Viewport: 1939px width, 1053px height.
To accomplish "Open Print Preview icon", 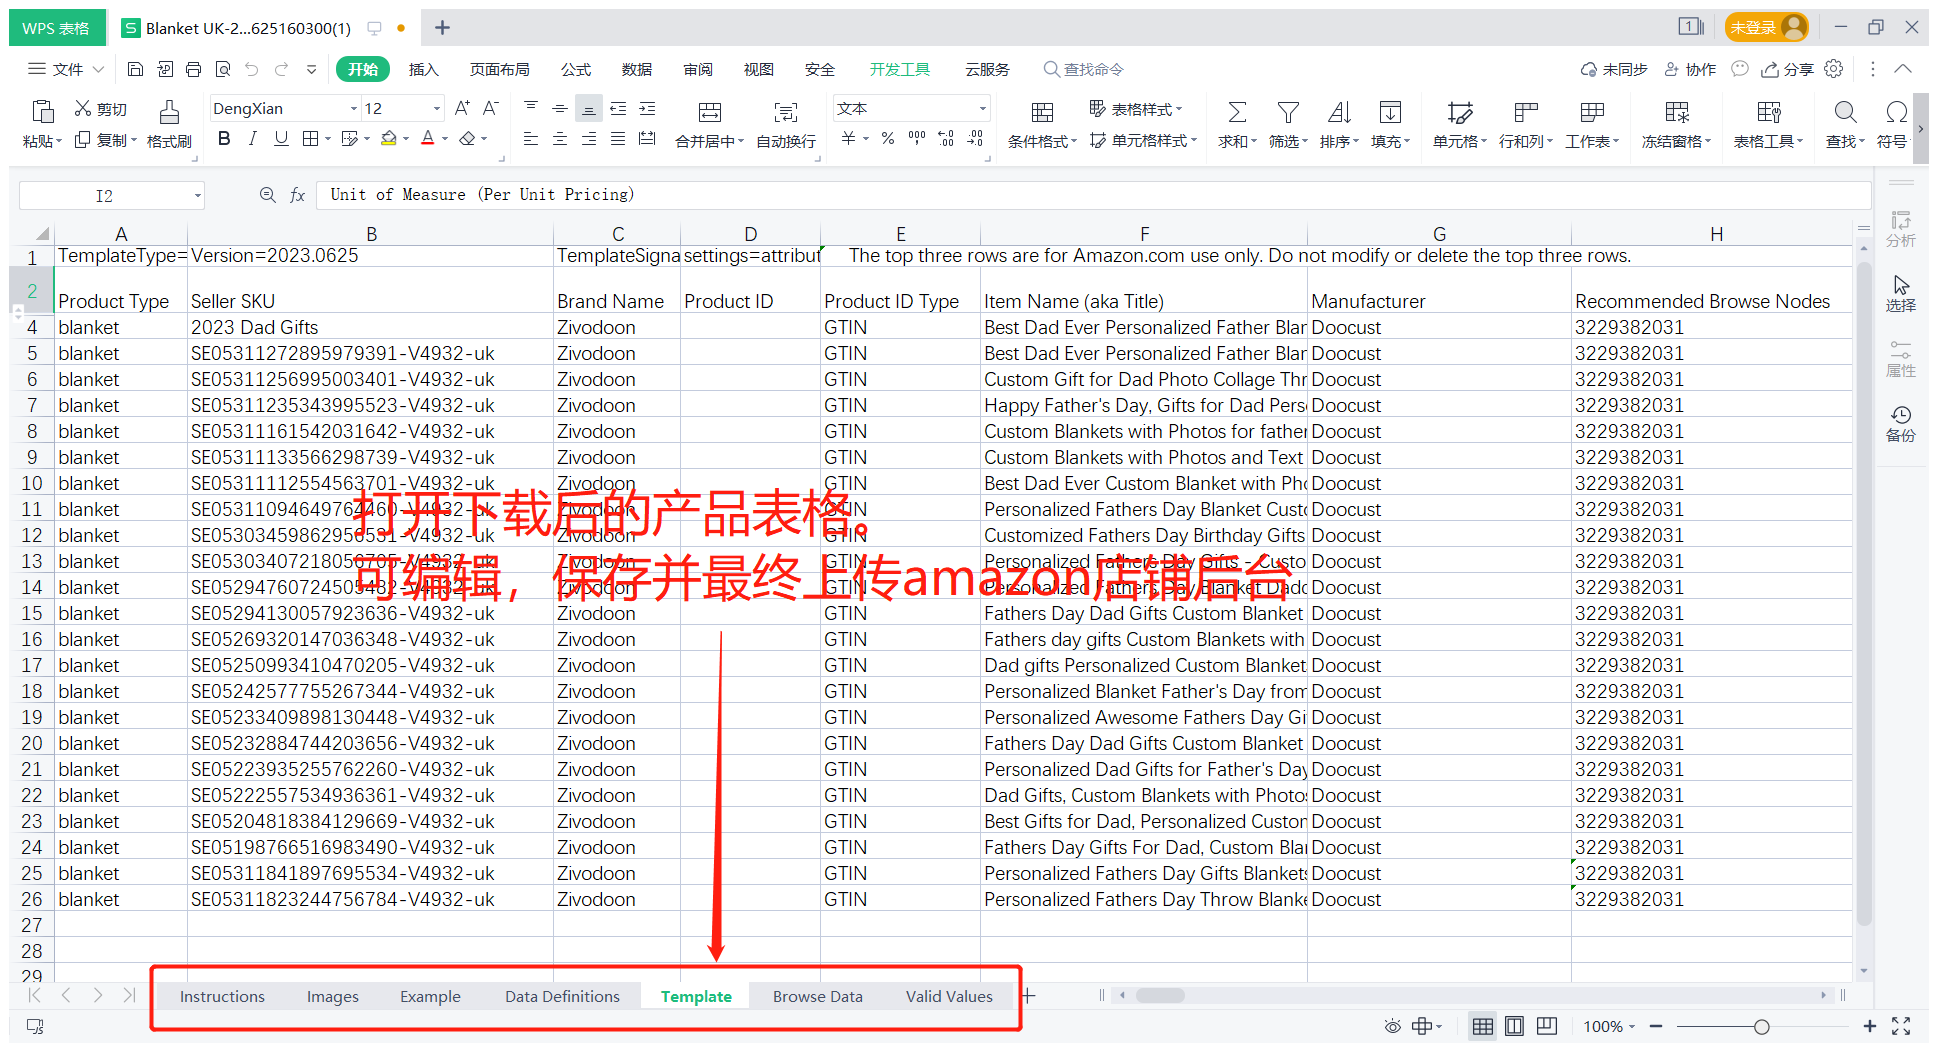I will (223, 69).
